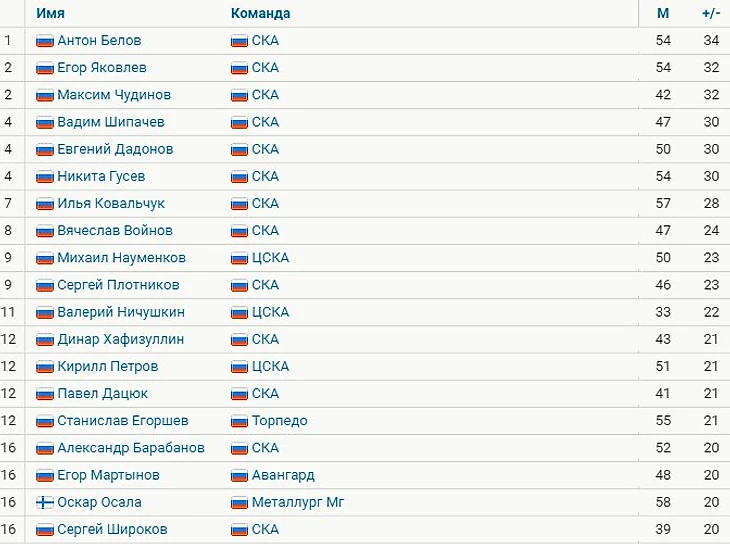This screenshot has height=544, width=730.
Task: Open player Валерий Ничушкин's page
Action: click(x=121, y=312)
